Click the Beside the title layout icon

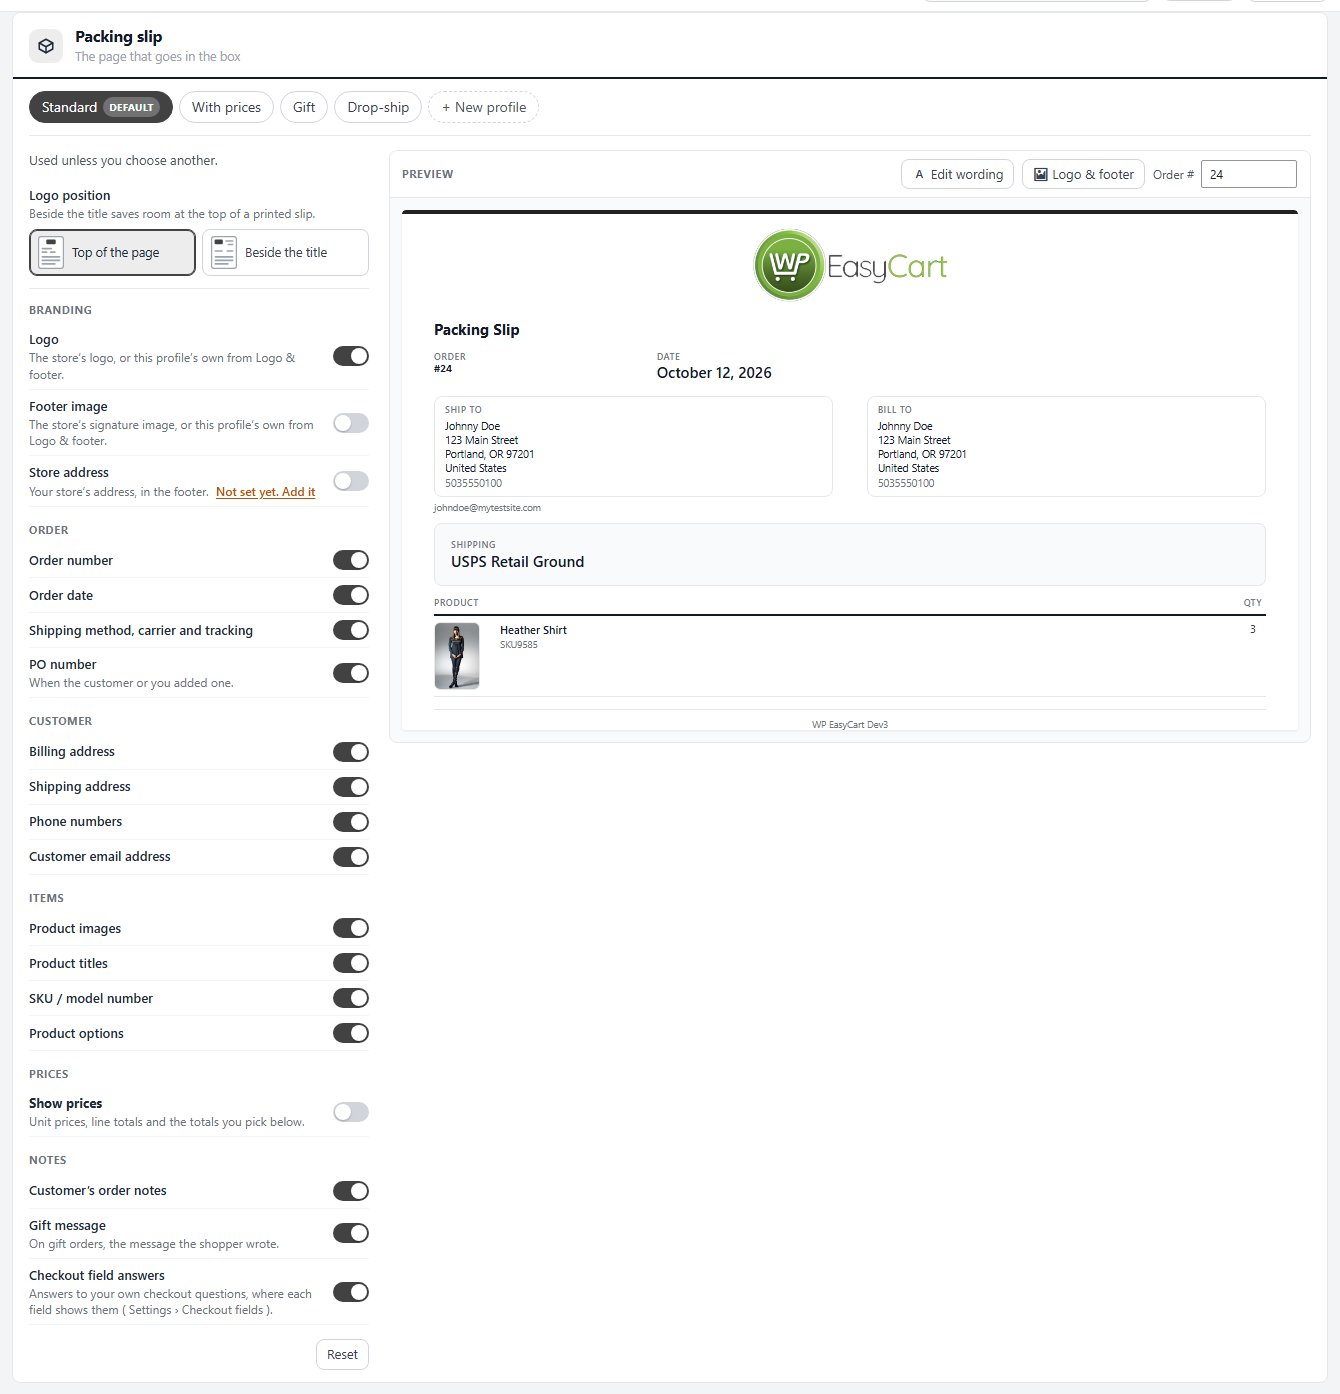point(224,252)
